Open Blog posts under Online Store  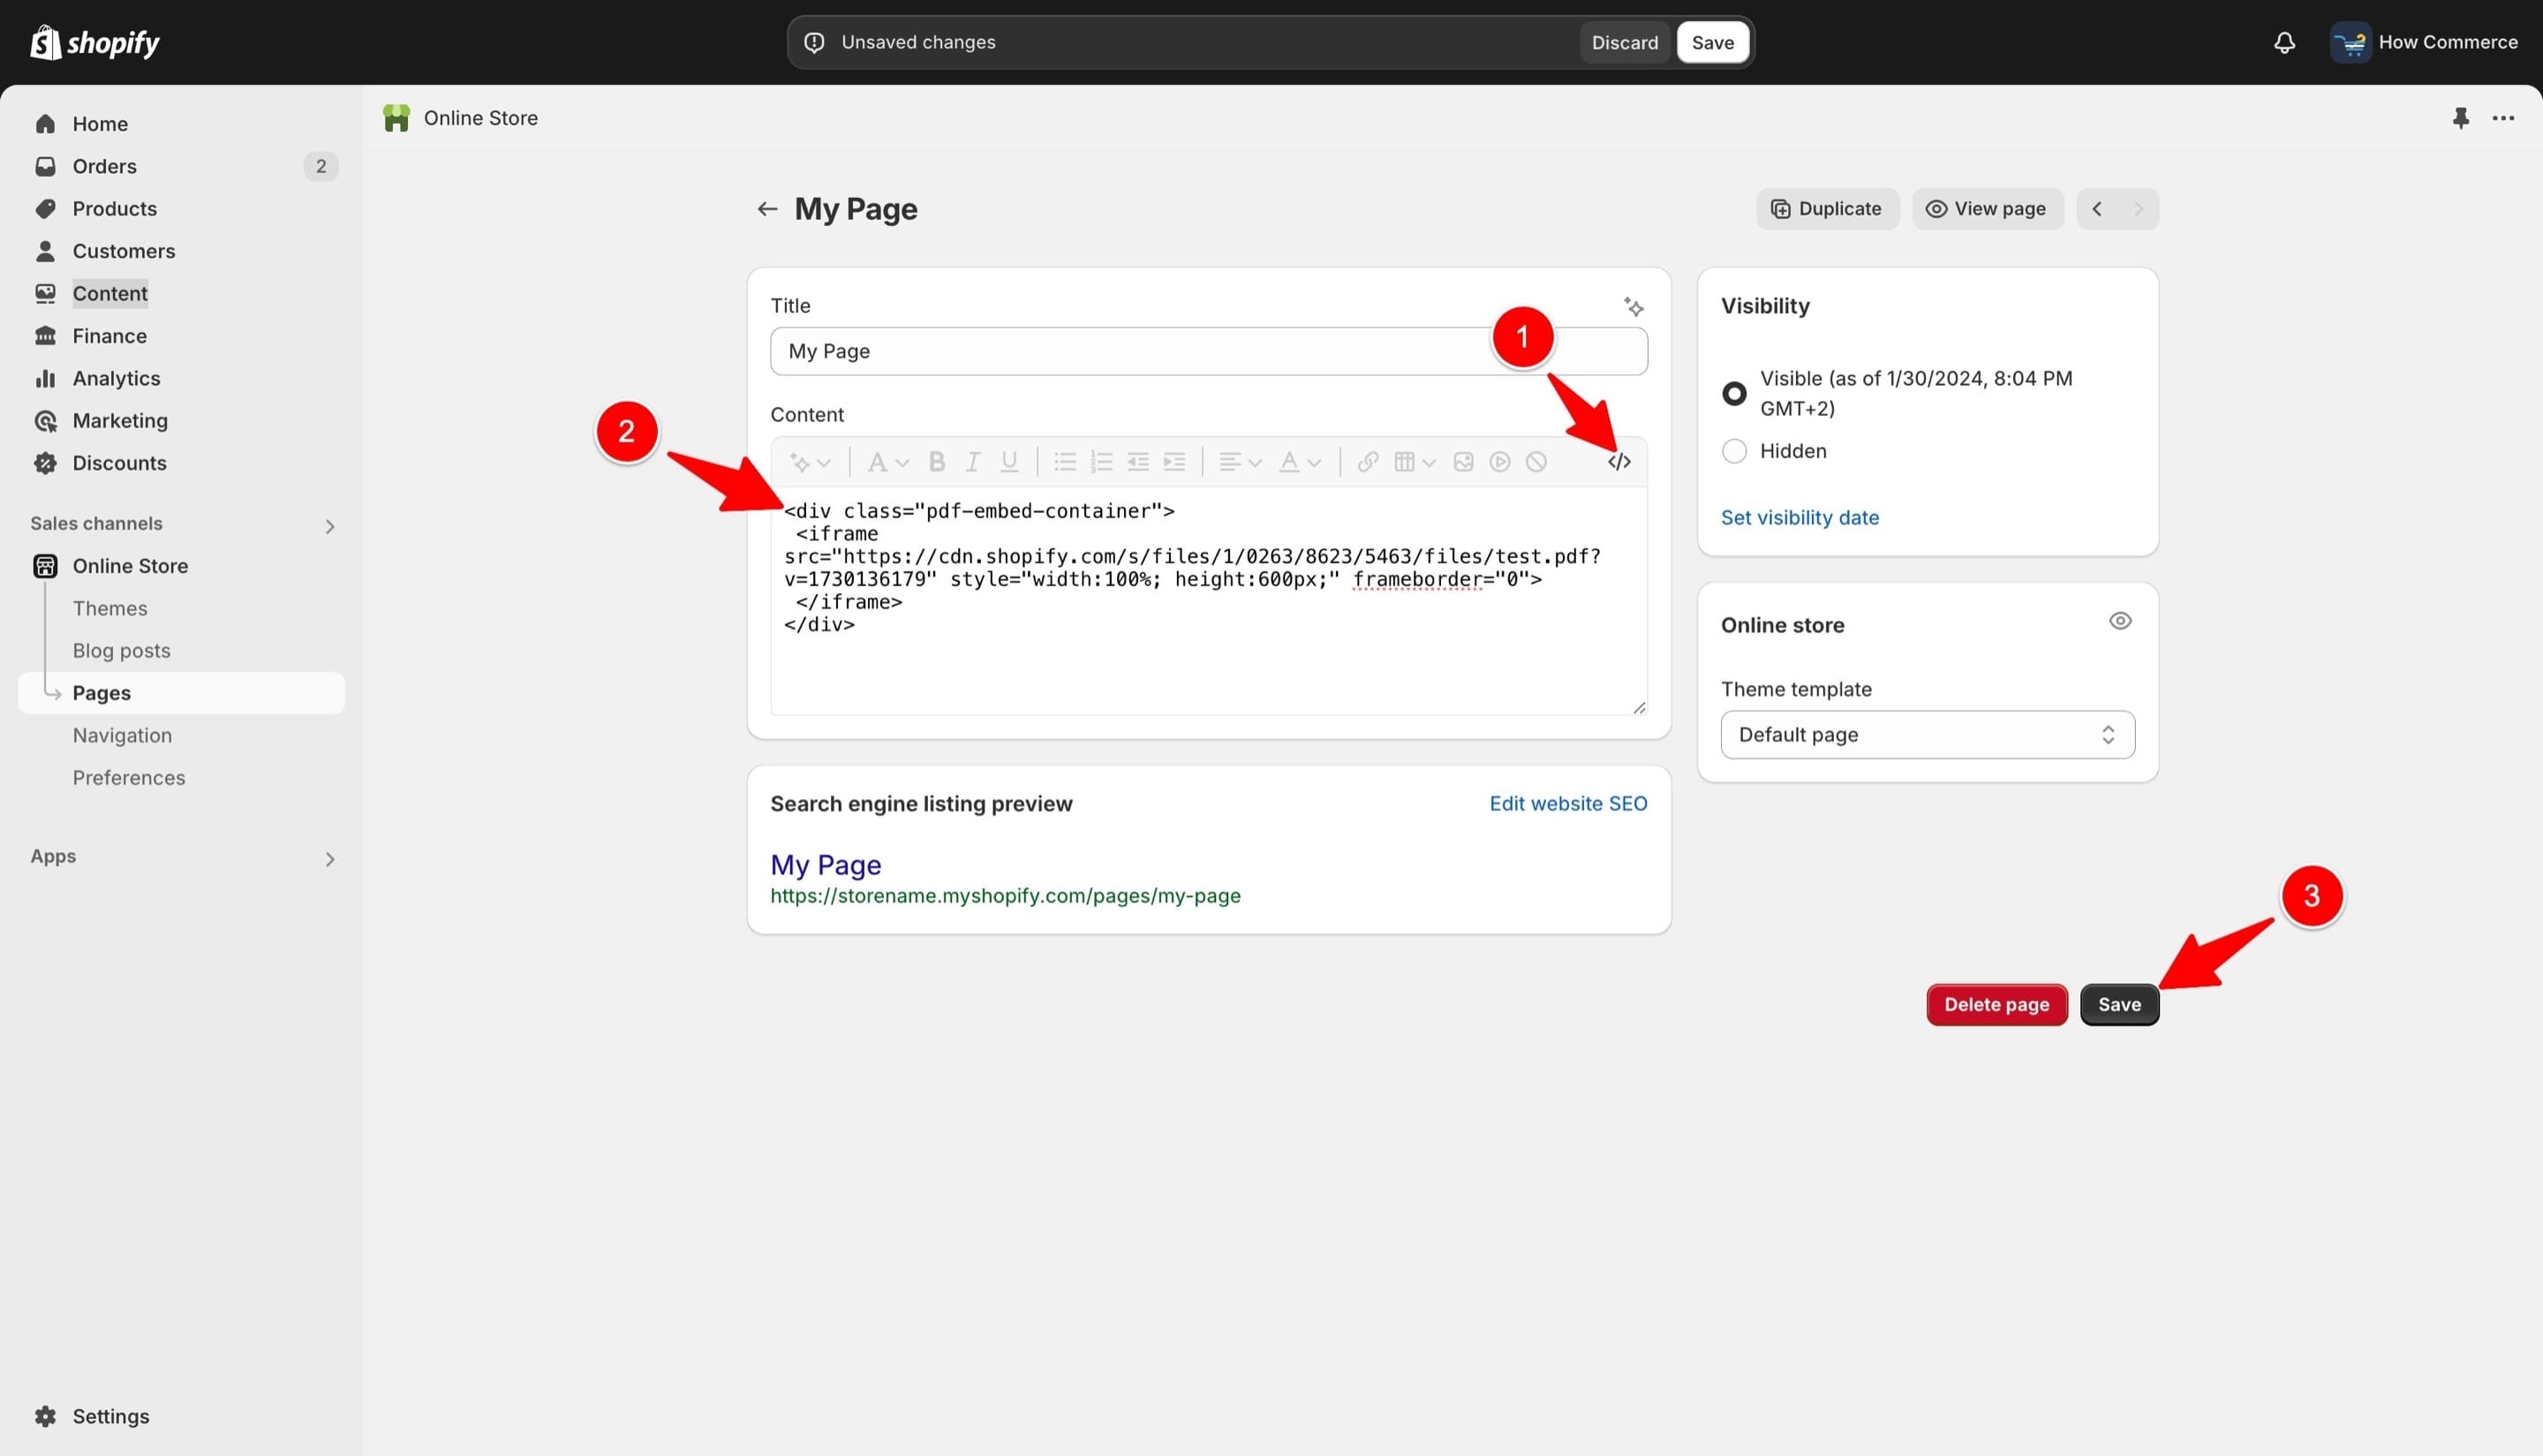tap(122, 651)
